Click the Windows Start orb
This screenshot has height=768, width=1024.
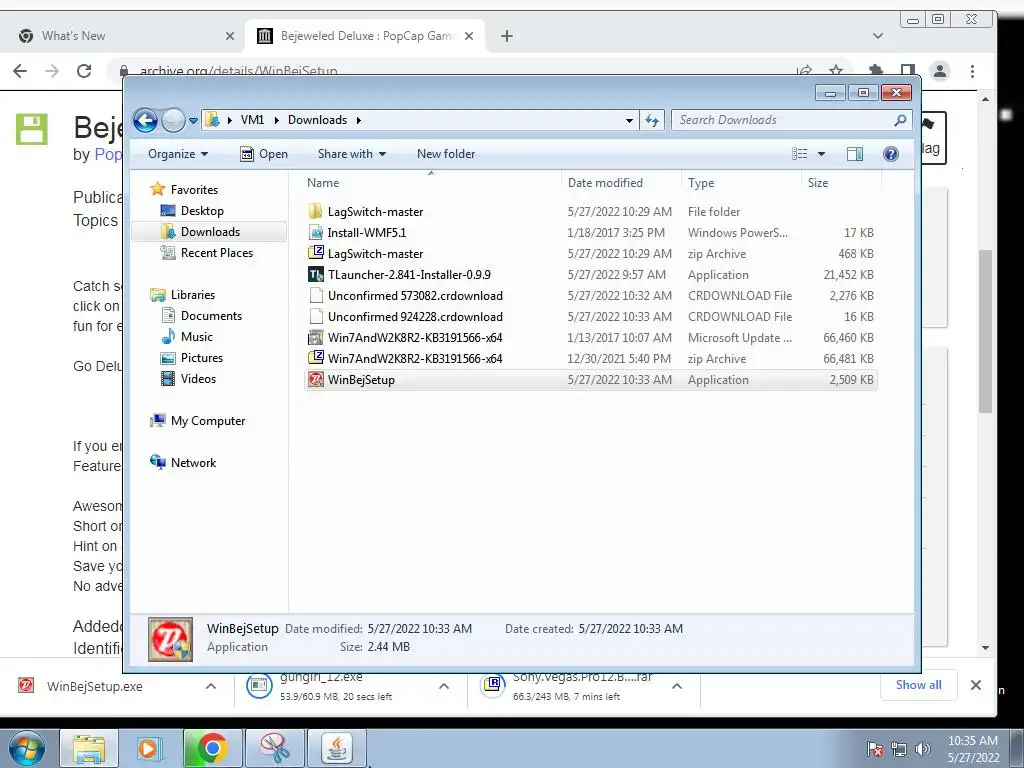(27, 748)
